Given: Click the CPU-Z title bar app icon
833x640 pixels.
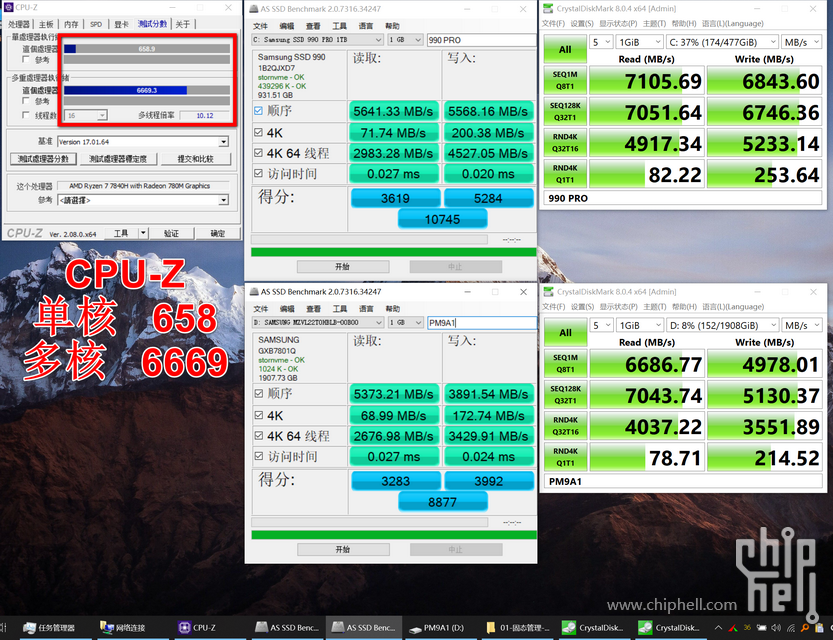Looking at the screenshot, I should (8, 7).
